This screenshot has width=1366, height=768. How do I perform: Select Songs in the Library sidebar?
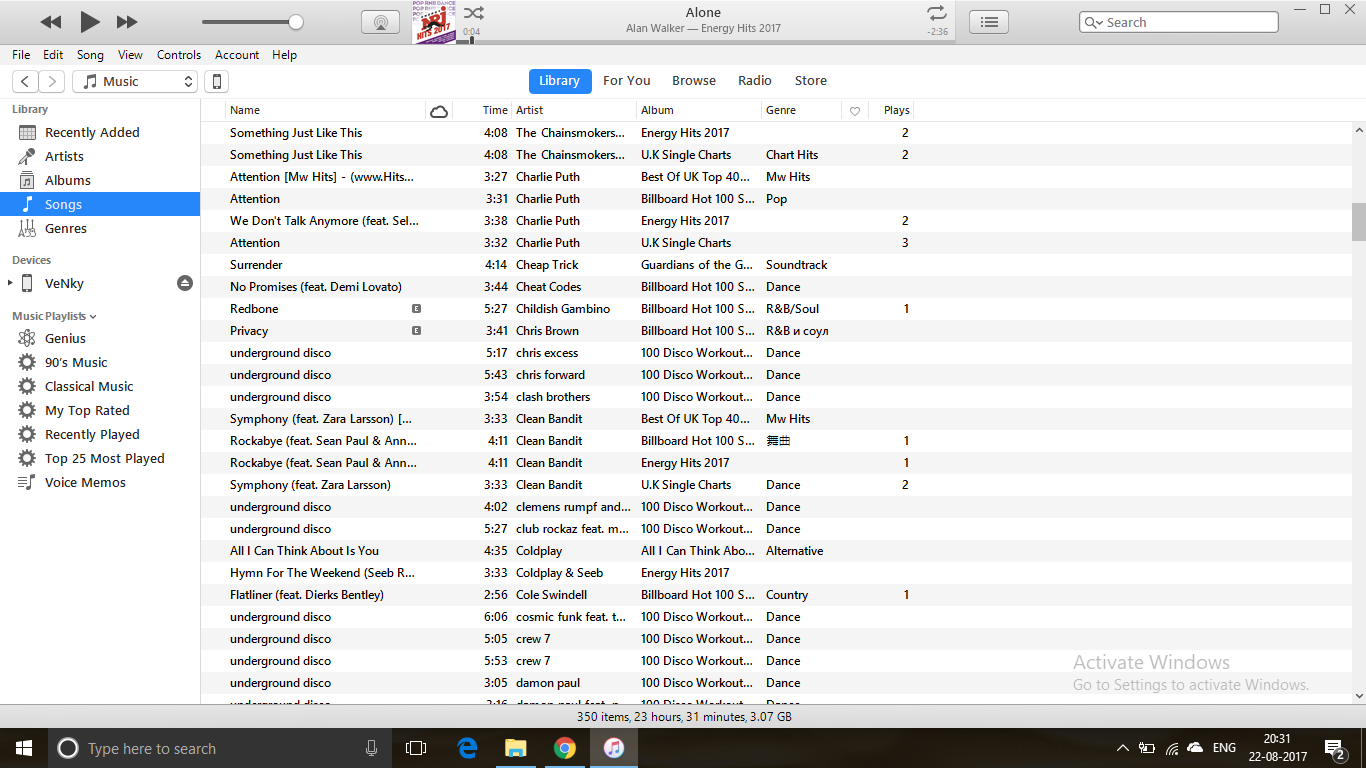click(x=100, y=204)
